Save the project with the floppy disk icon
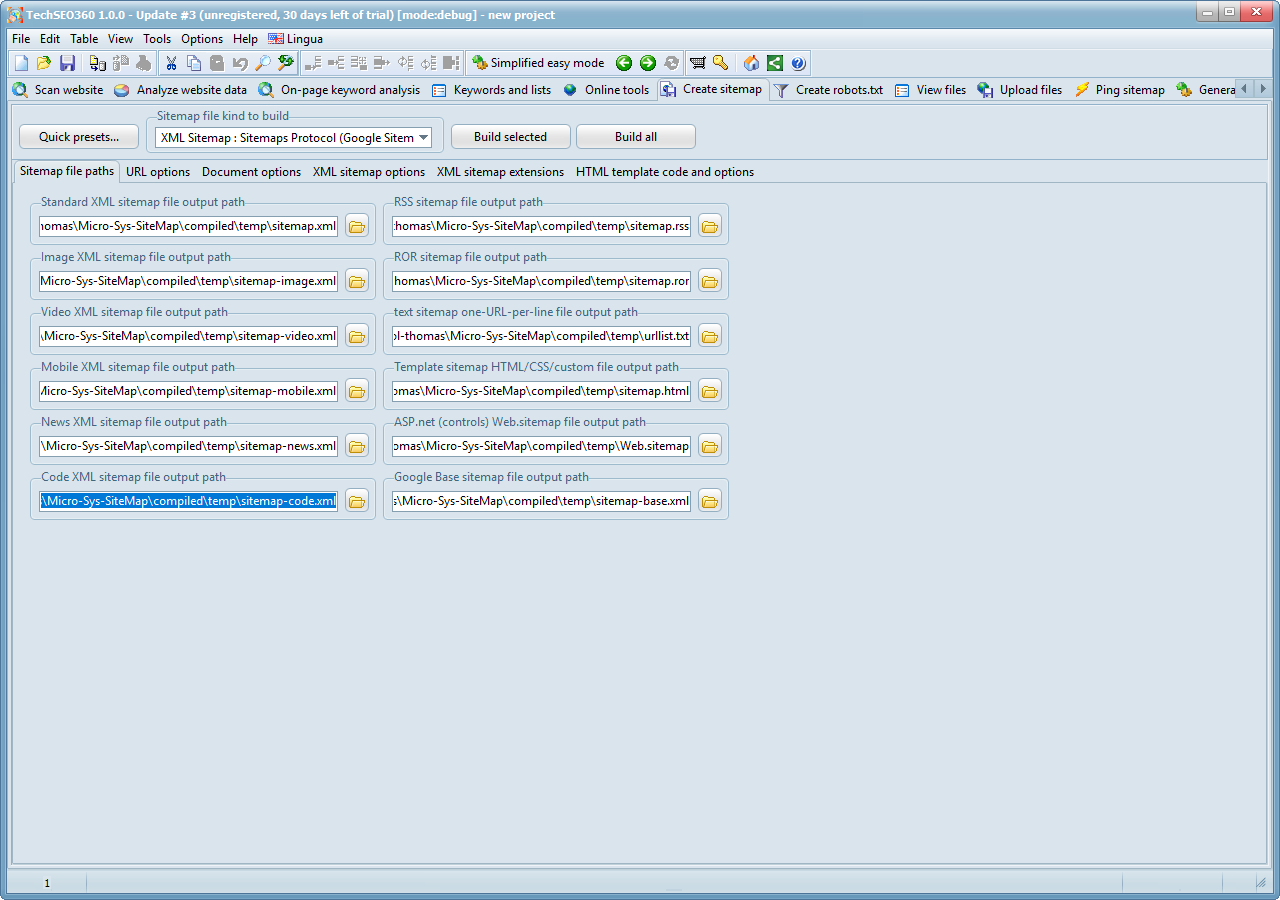This screenshot has height=900, width=1280. pyautogui.click(x=67, y=63)
